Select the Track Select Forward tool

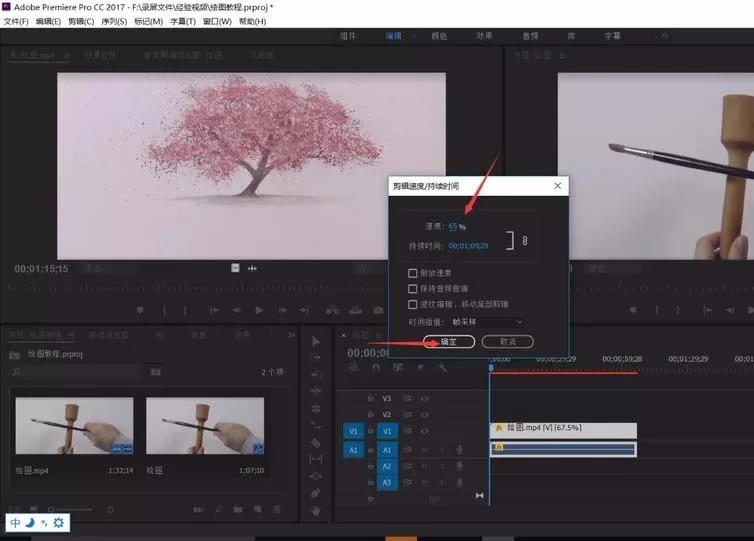point(315,357)
